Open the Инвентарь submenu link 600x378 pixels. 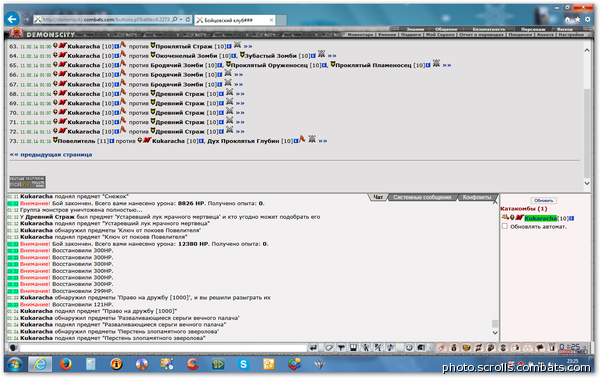point(360,34)
